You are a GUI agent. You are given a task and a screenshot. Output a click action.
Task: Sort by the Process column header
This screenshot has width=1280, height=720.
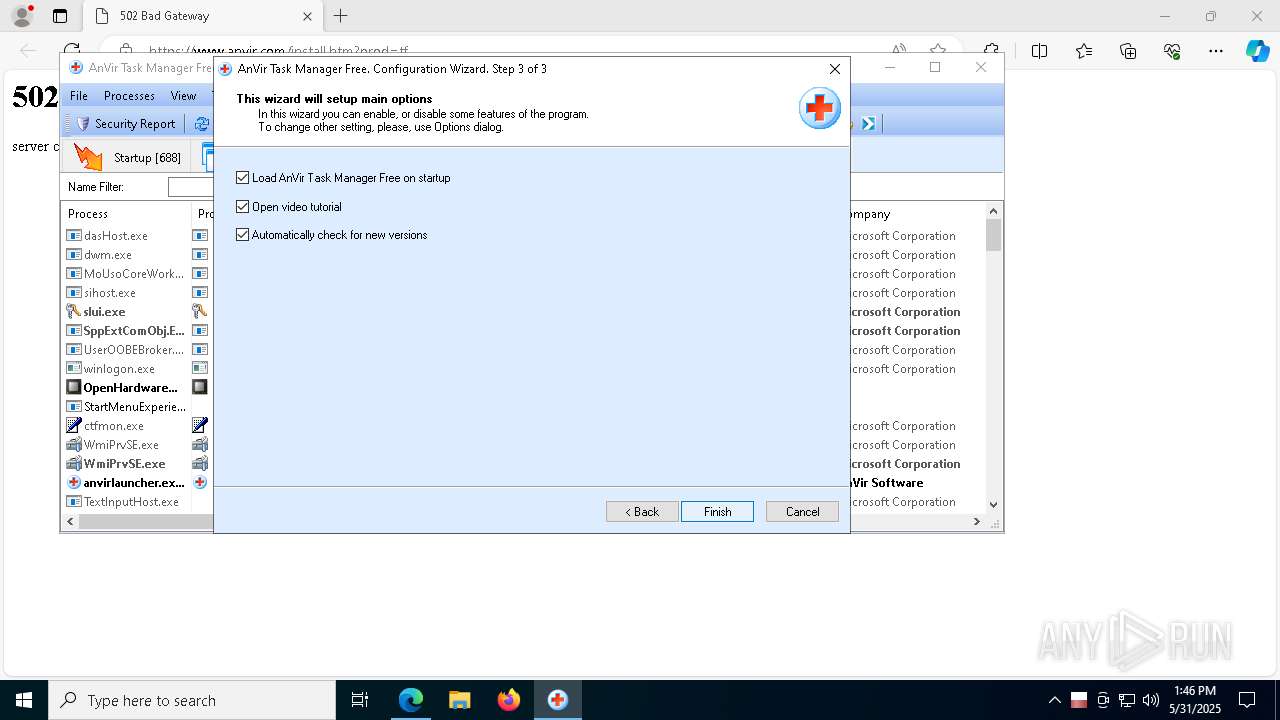click(127, 213)
